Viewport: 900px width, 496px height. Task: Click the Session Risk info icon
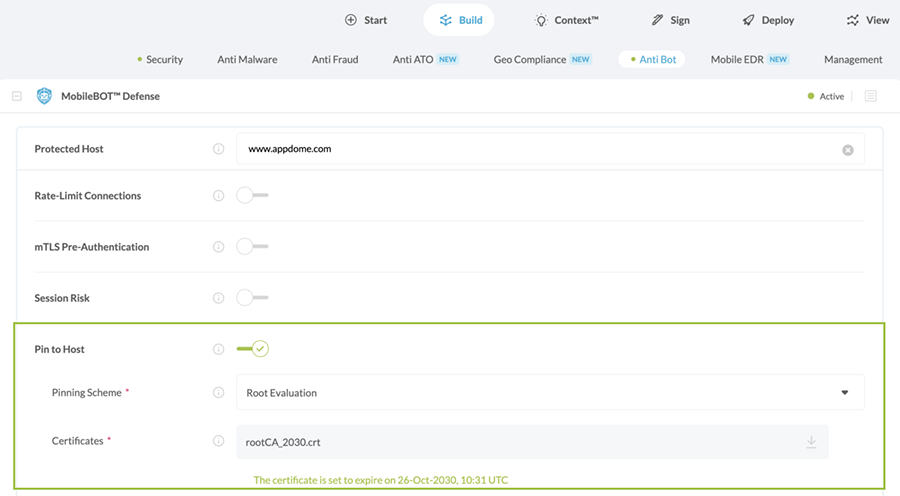(x=218, y=298)
